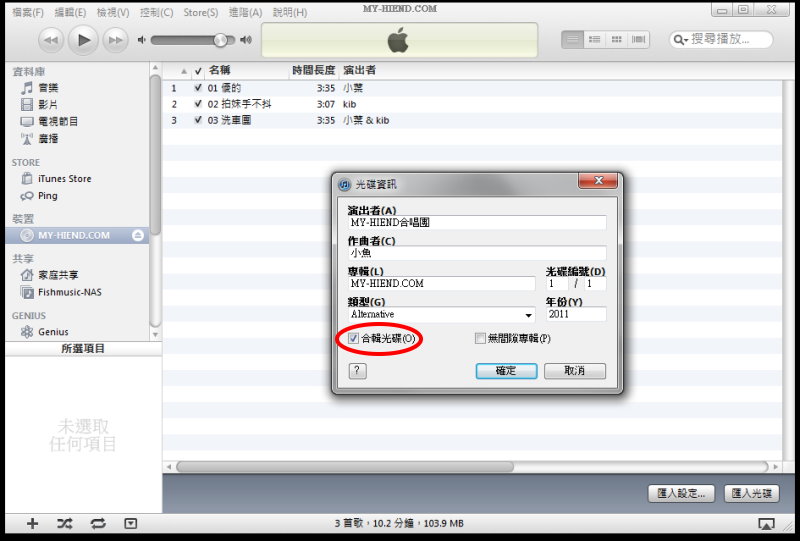Confirm with the 確定 button
The width and height of the screenshot is (800, 541).
(x=505, y=370)
